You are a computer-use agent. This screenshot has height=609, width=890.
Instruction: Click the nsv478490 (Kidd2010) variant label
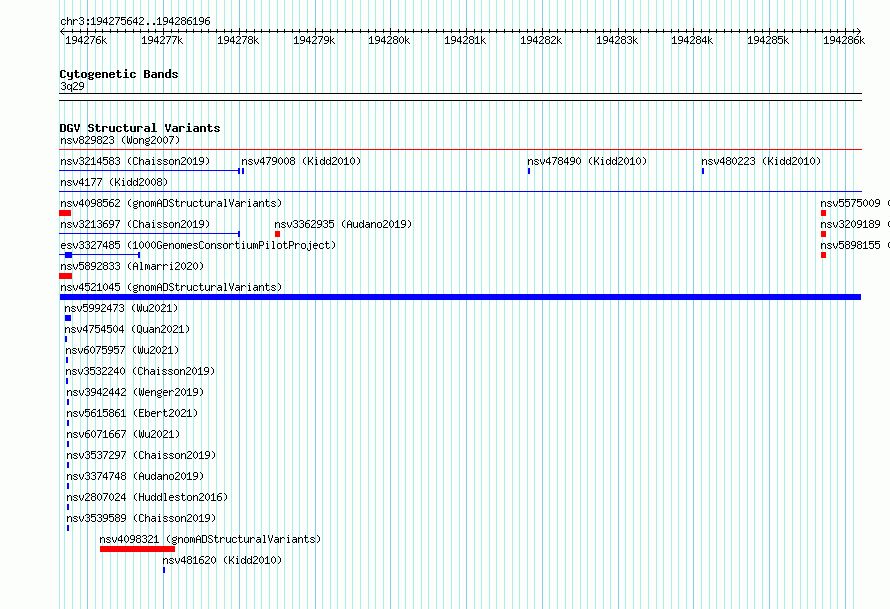click(587, 161)
